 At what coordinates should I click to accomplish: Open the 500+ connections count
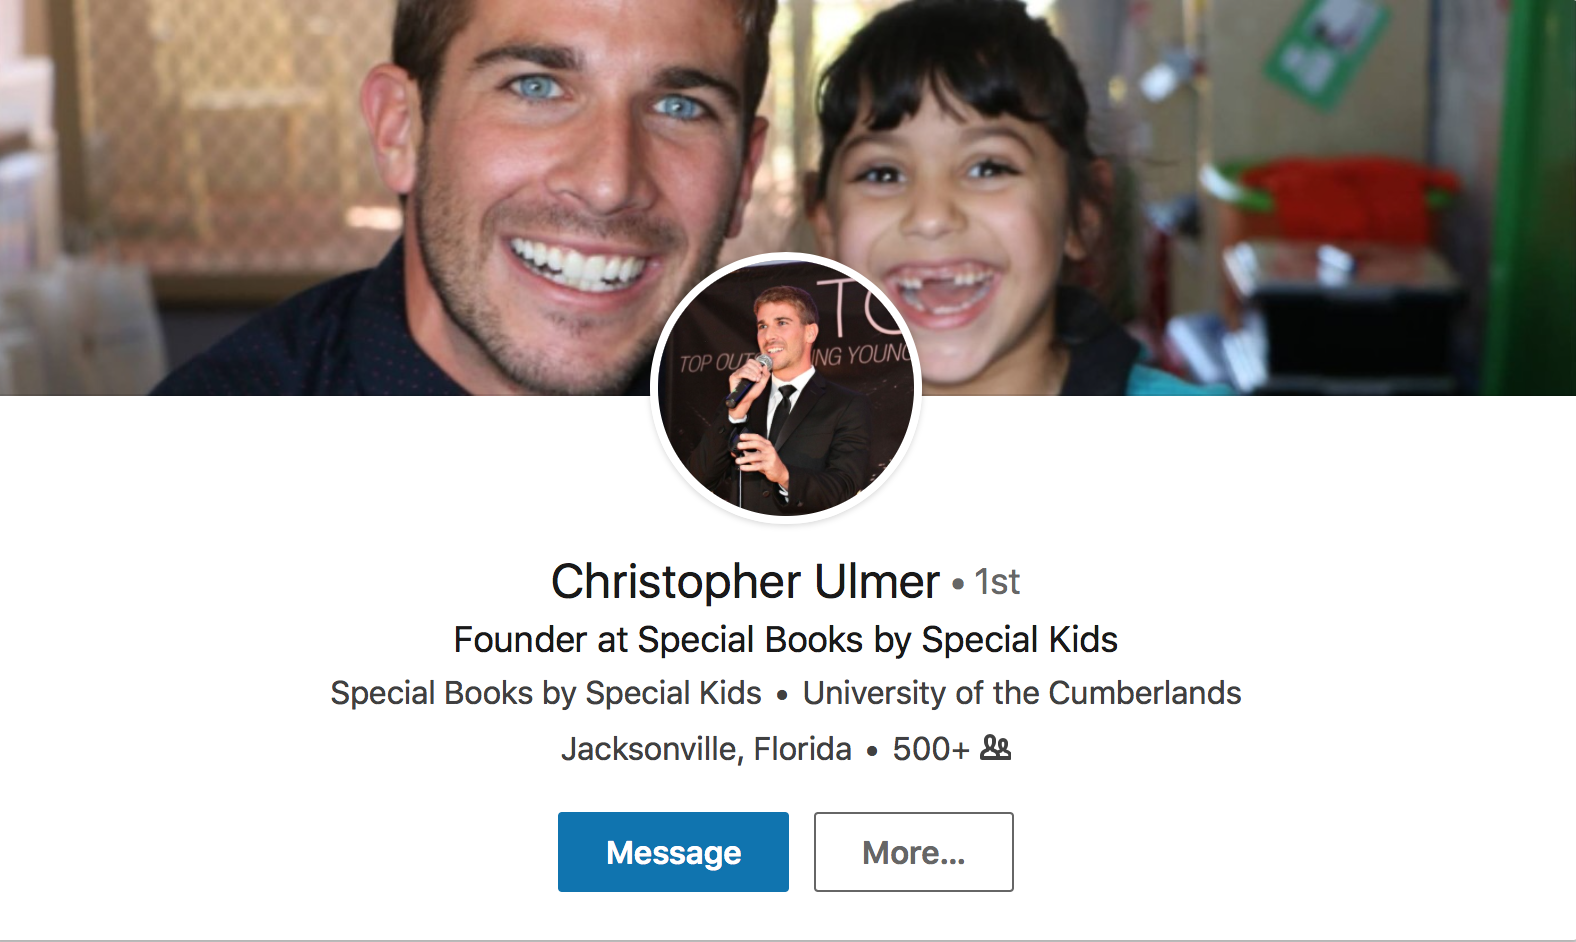click(931, 749)
